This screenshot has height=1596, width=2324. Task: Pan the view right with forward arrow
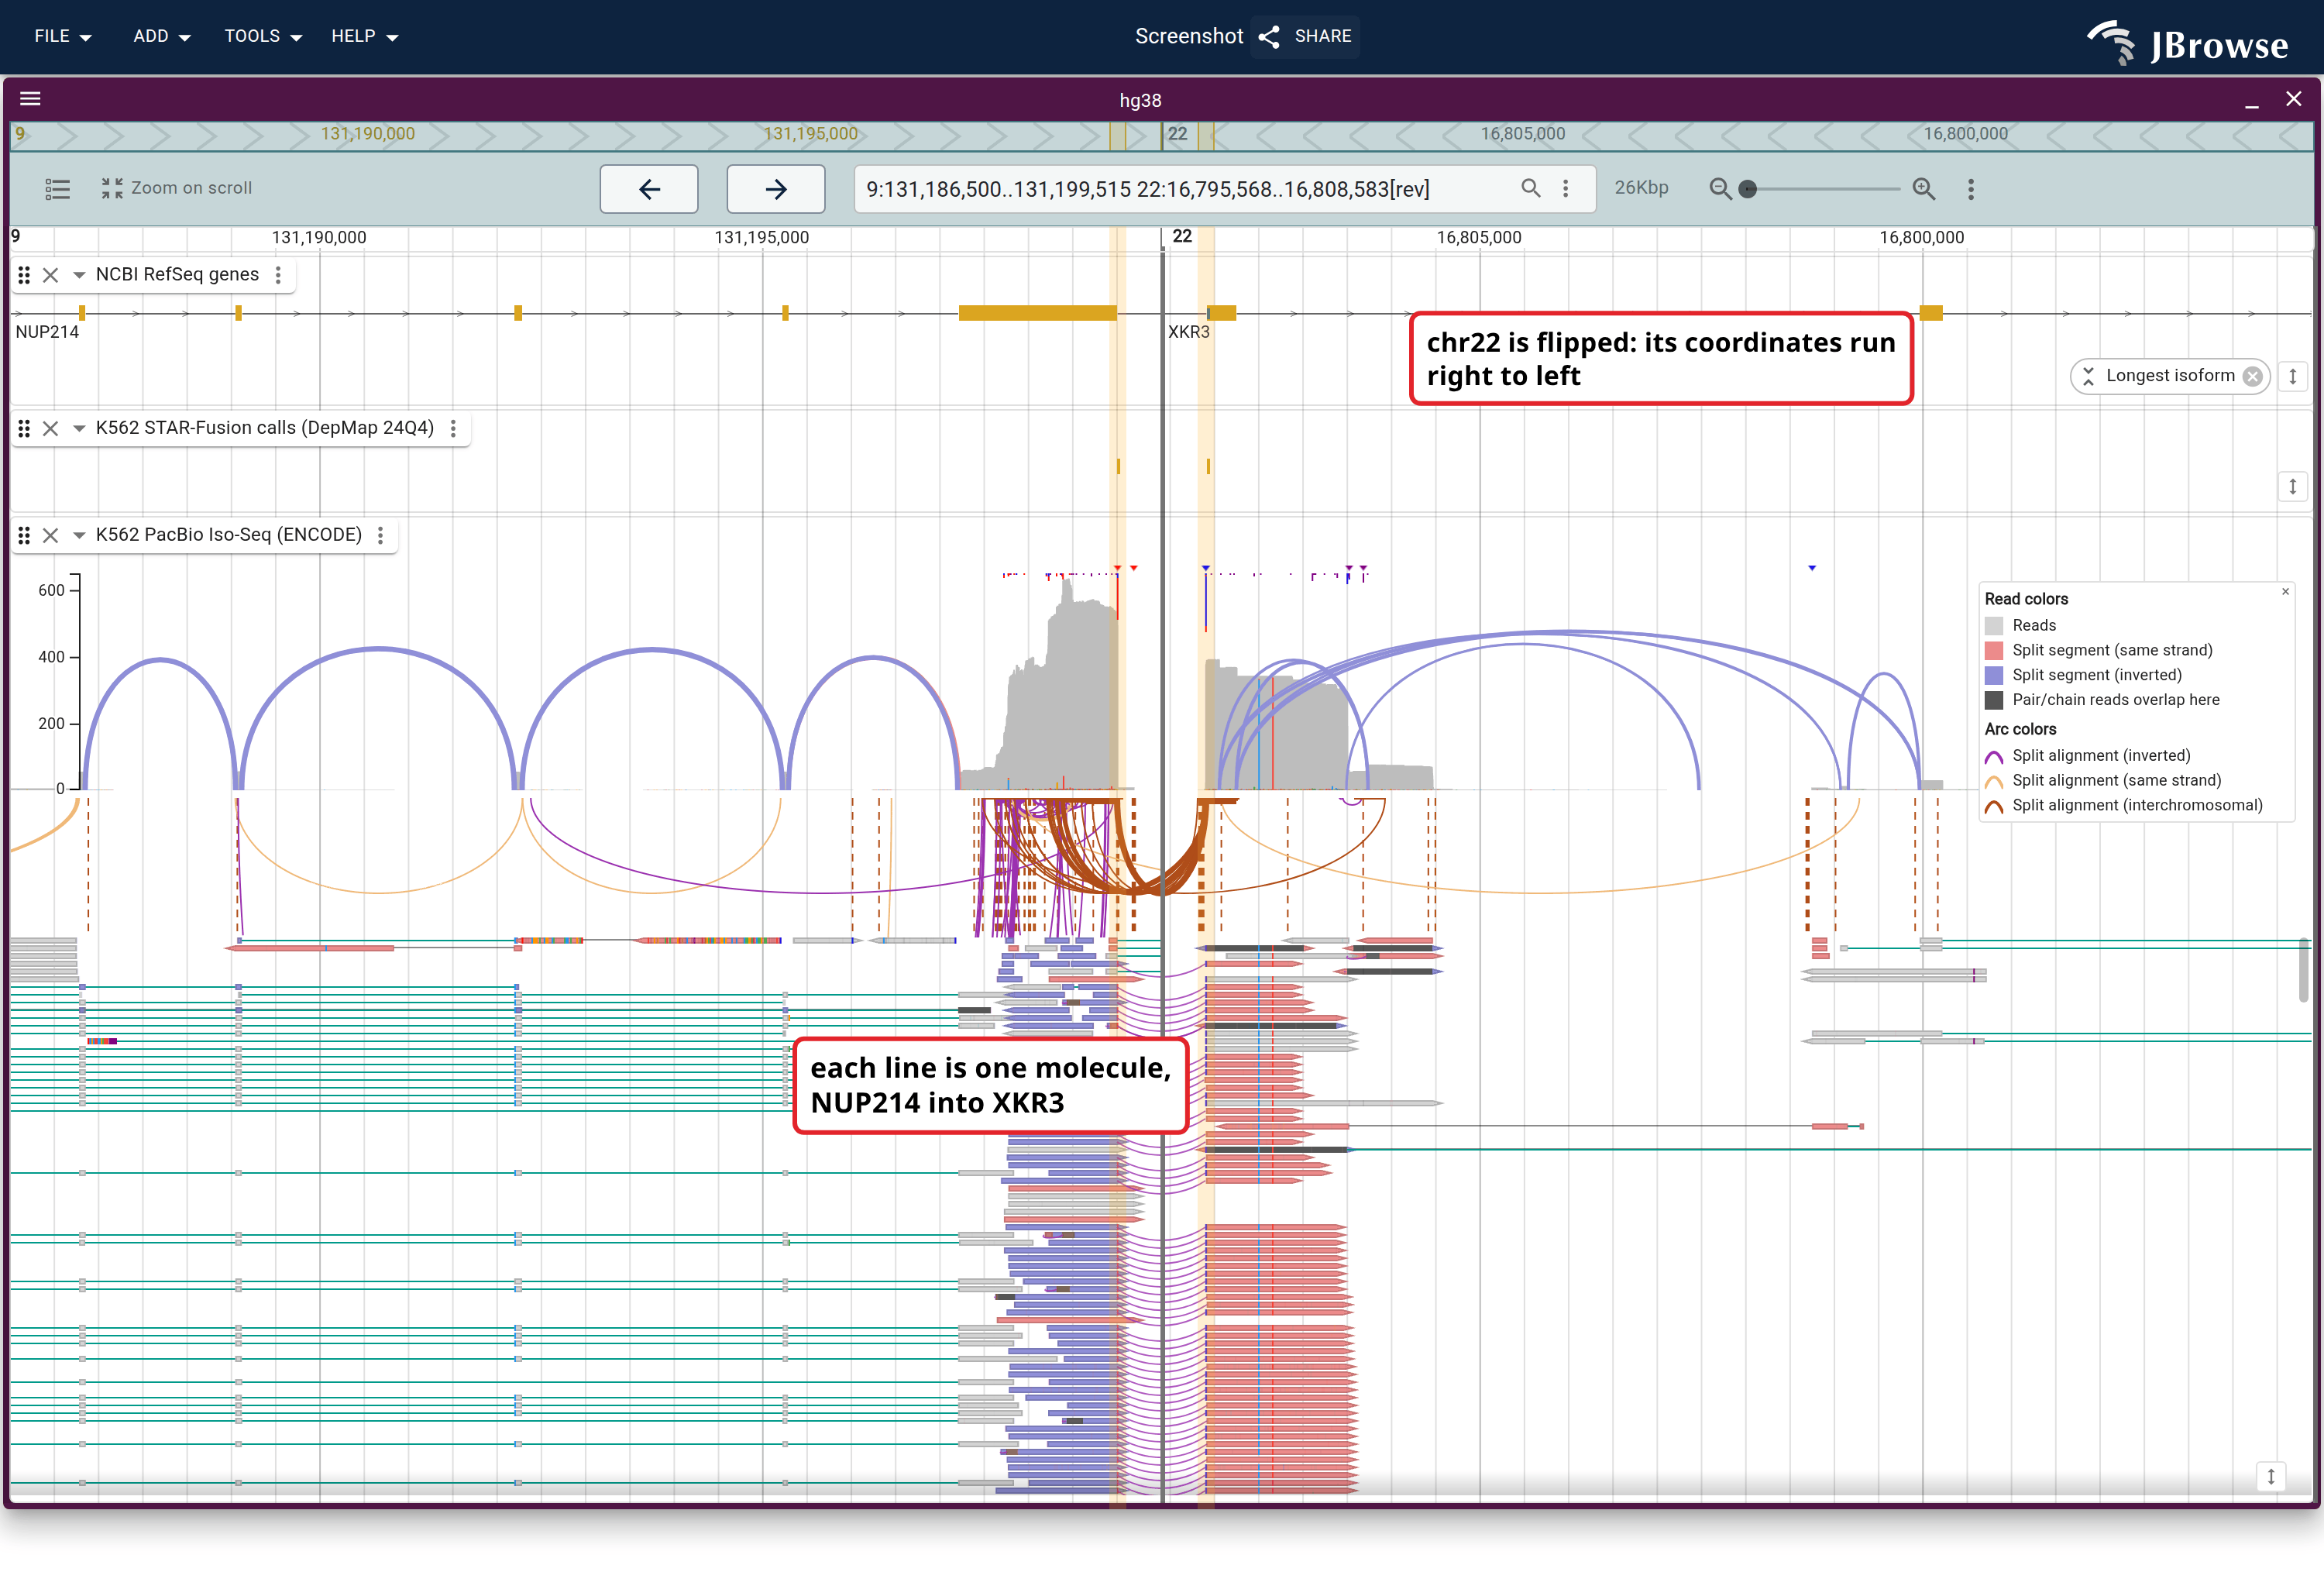pos(776,189)
